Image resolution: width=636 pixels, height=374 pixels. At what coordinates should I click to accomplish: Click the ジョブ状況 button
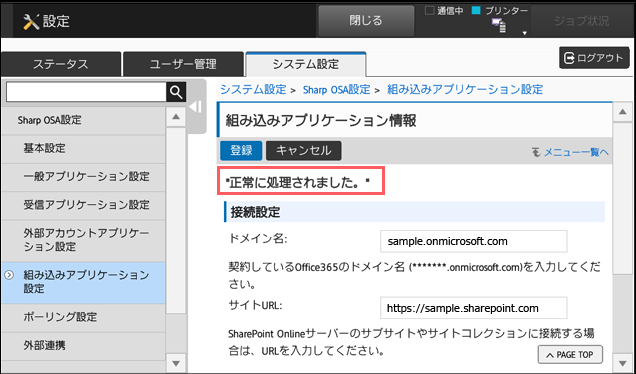(581, 21)
